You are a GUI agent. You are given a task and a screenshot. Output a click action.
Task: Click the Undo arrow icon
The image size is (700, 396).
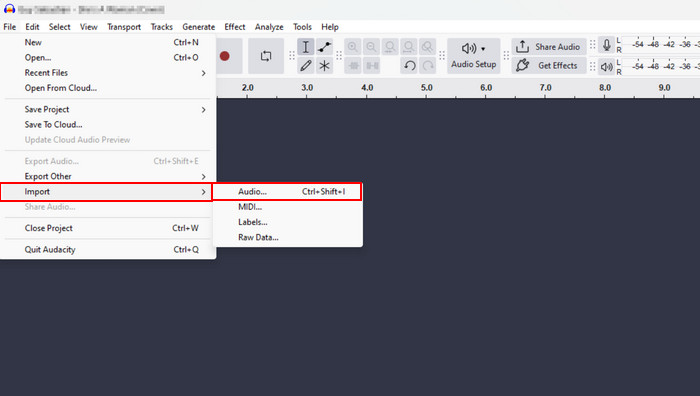tap(409, 66)
